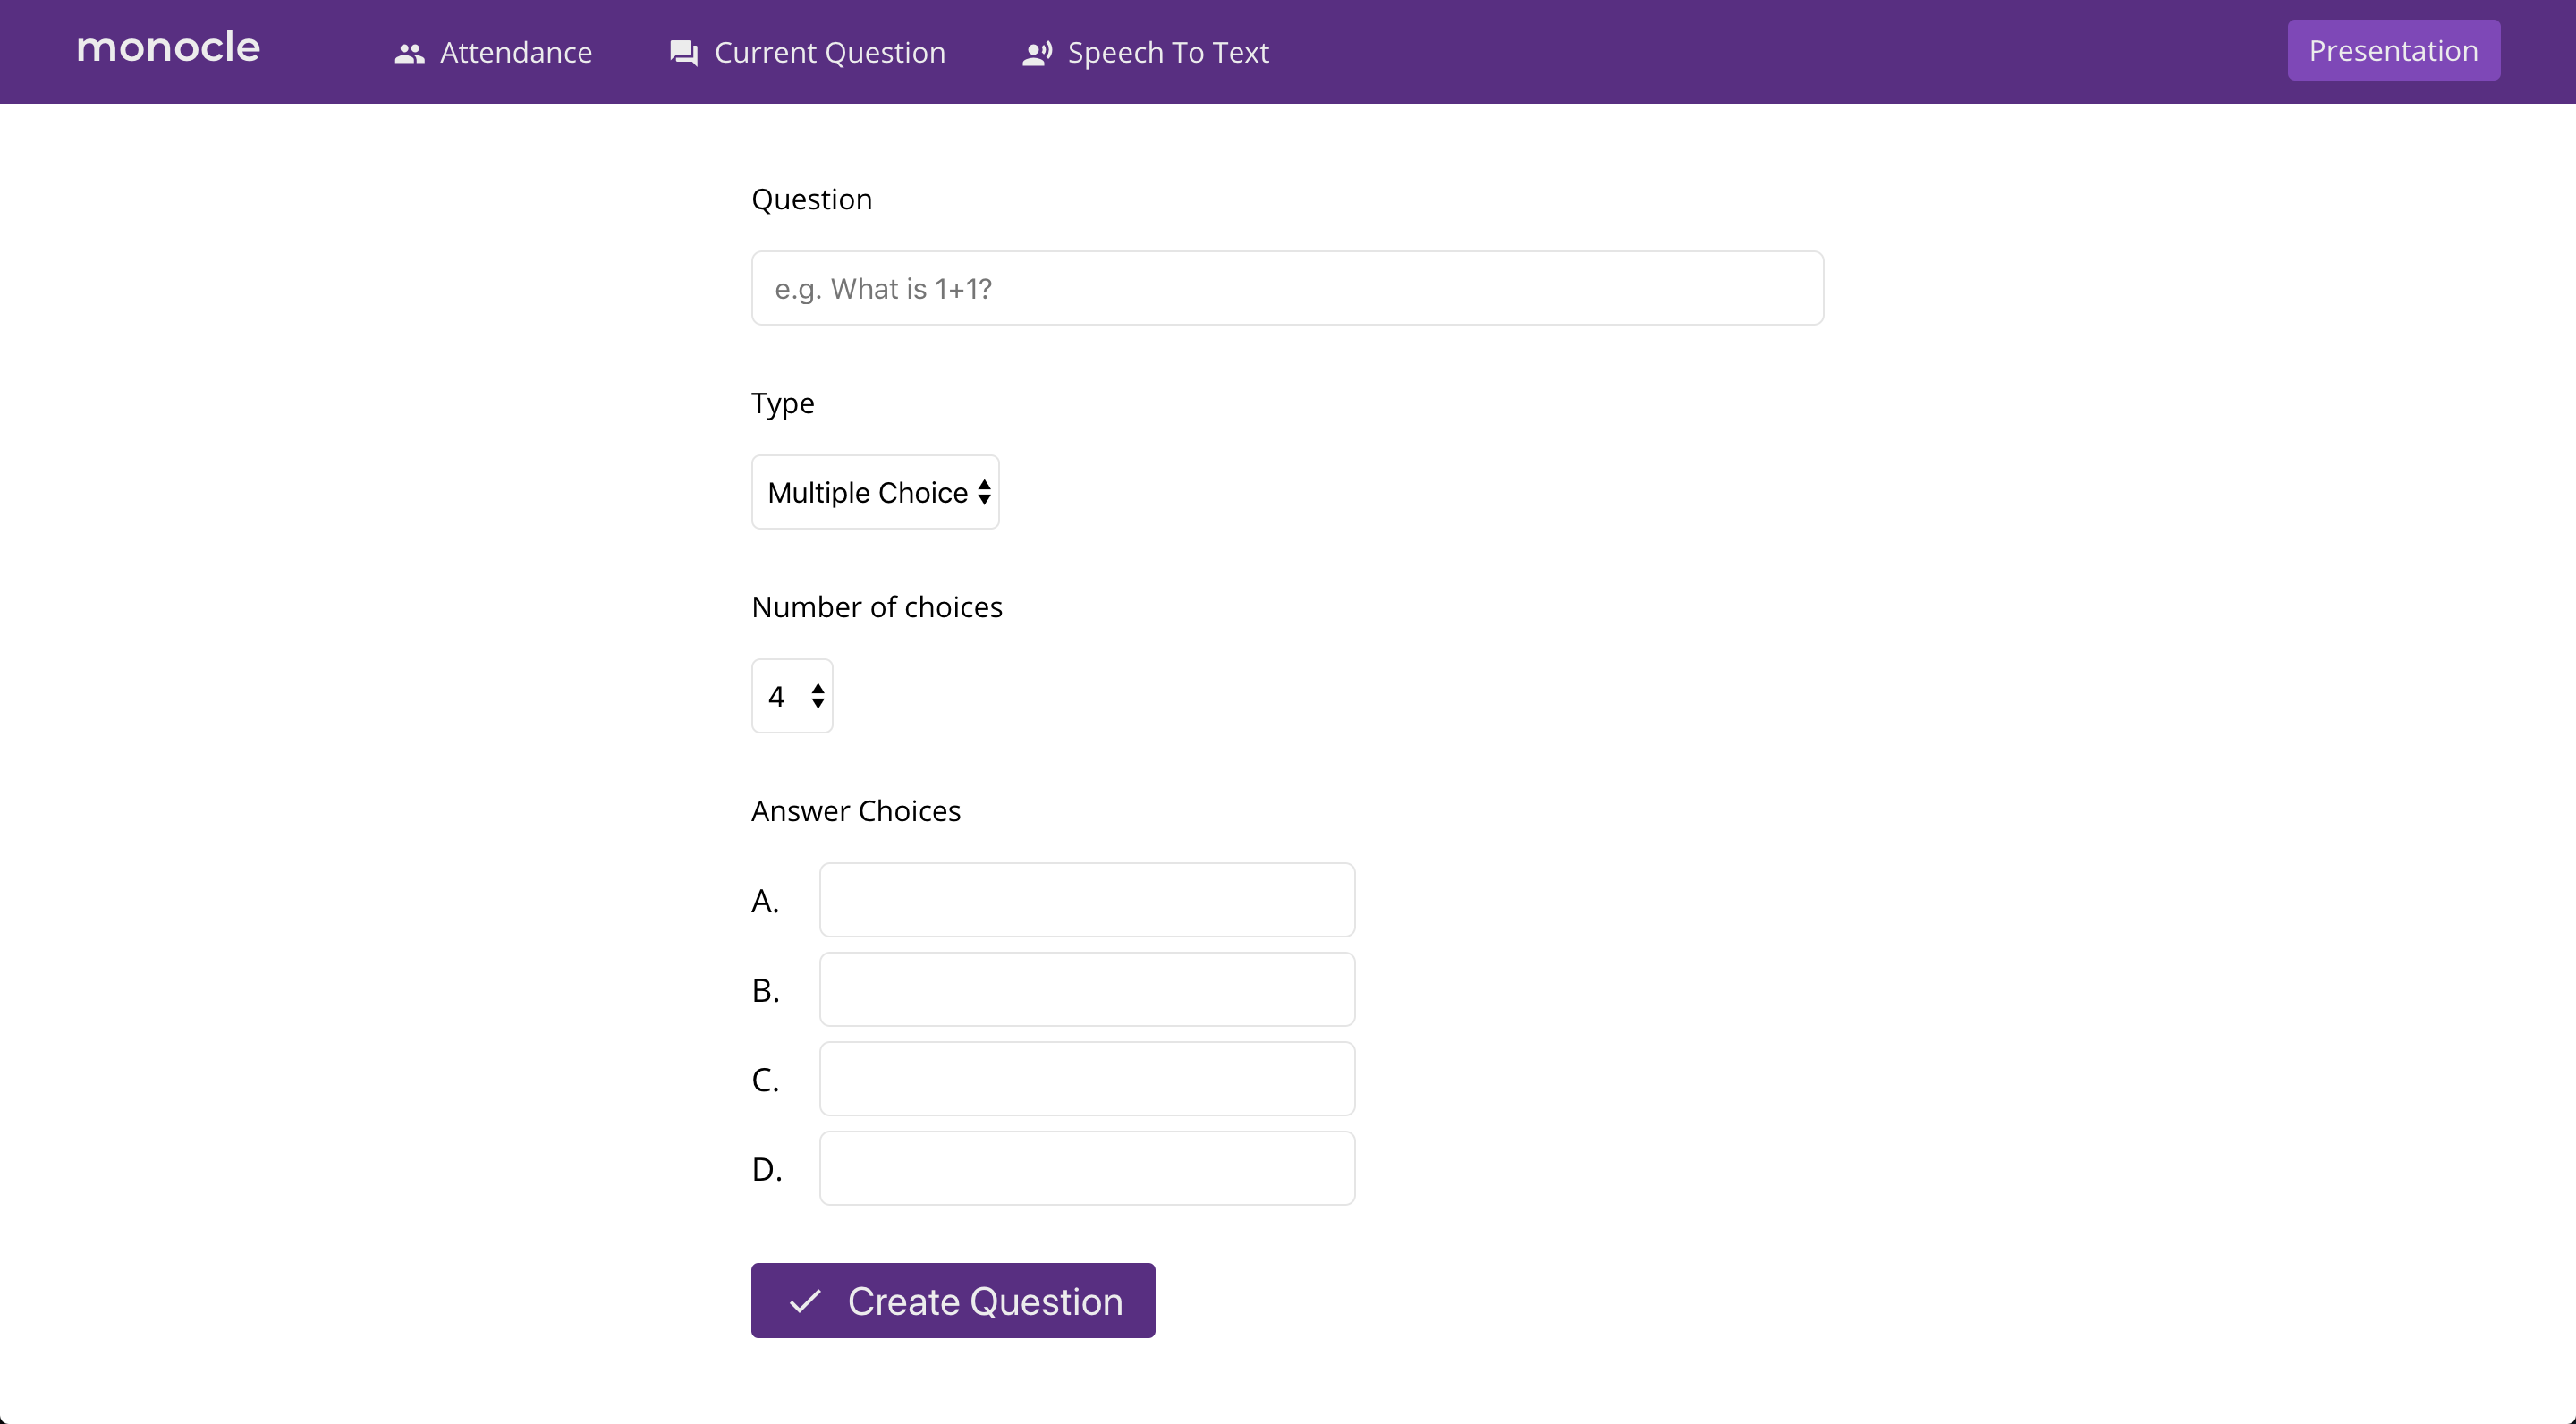Go to Current Question tab

point(829,53)
